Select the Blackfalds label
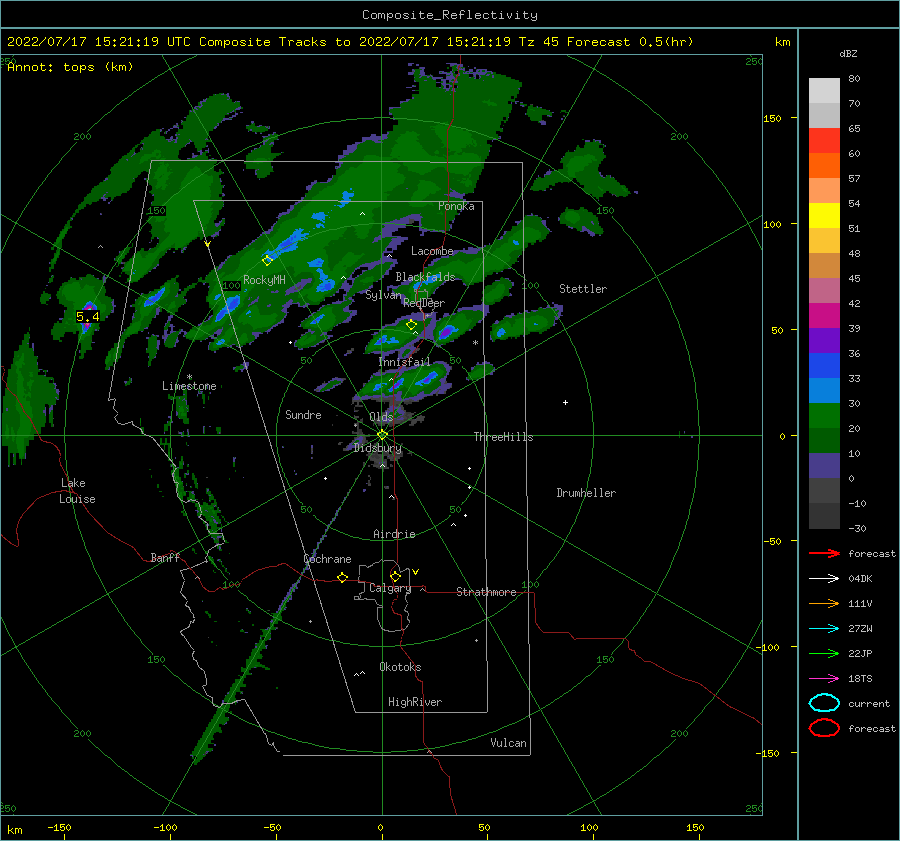Viewport: 900px width, 841px height. click(425, 277)
